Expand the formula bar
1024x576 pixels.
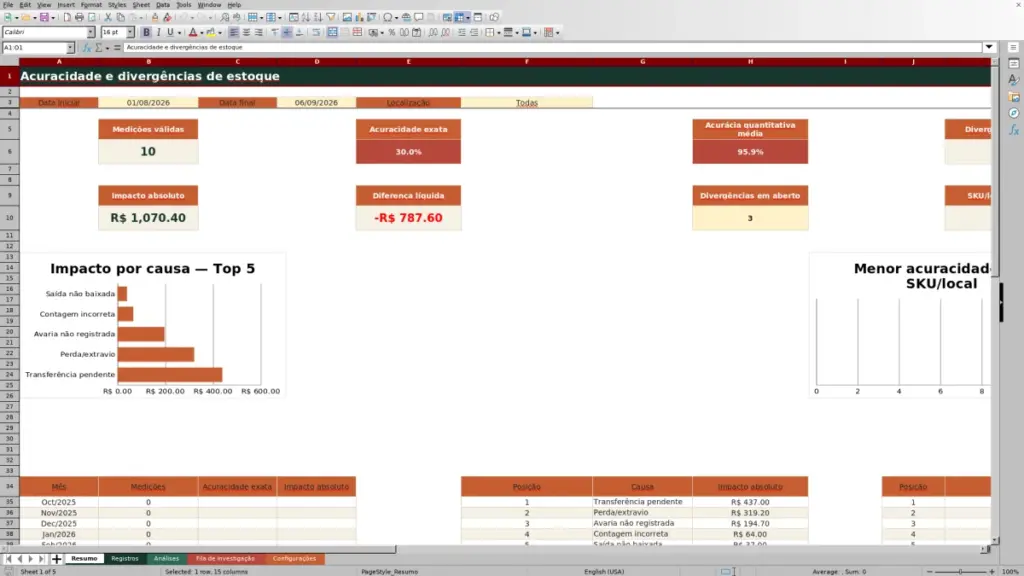(989, 48)
